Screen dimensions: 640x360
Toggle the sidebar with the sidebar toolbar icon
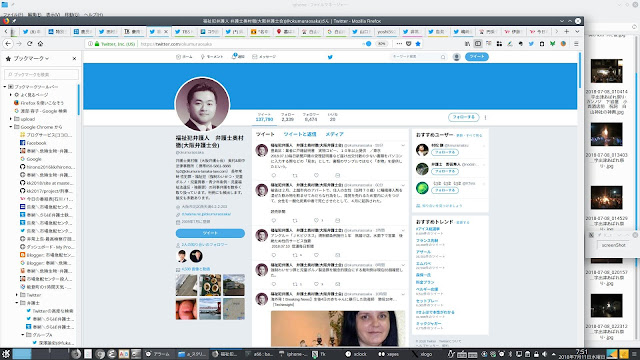tap(478, 44)
